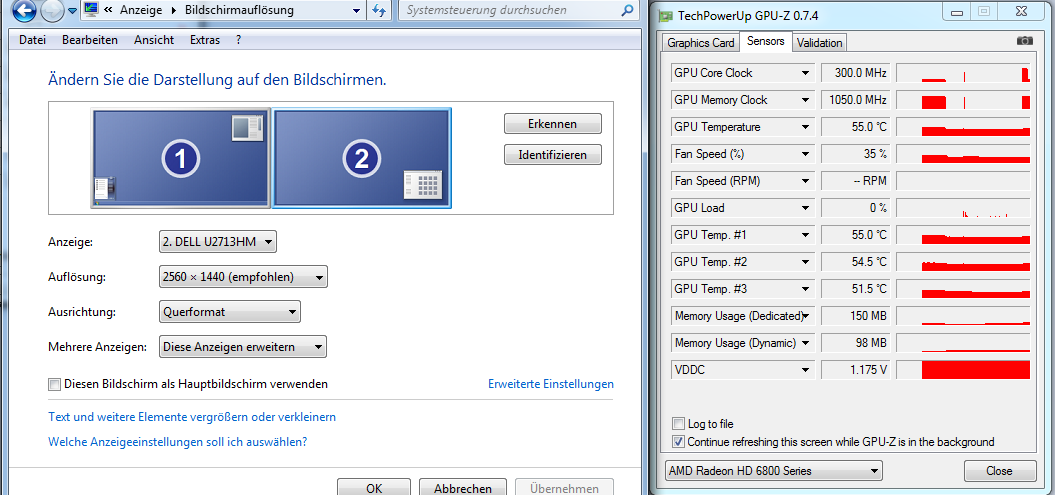1055x495 pixels.
Task: Switch to the Sensors tab in GPU-Z
Action: tap(766, 41)
